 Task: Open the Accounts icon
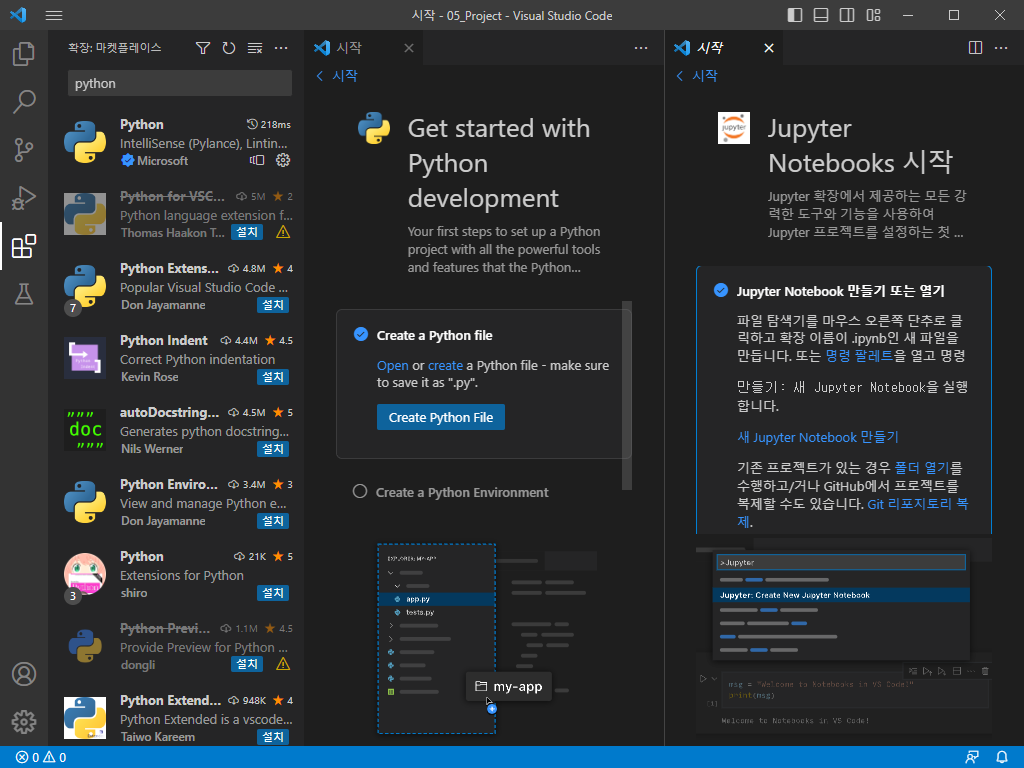point(24,674)
